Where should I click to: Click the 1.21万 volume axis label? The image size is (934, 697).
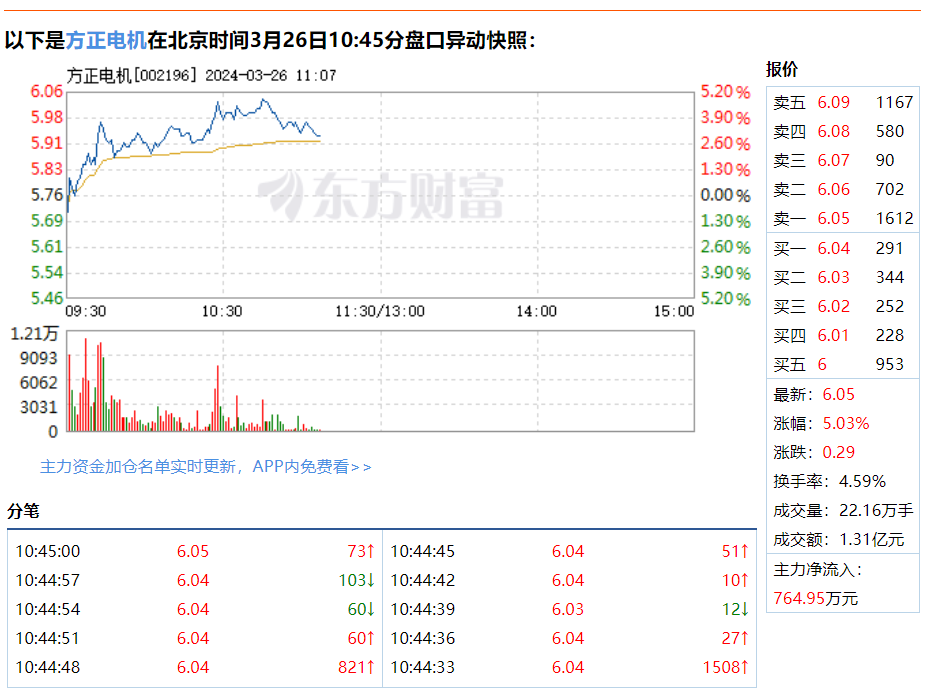tap(35, 334)
